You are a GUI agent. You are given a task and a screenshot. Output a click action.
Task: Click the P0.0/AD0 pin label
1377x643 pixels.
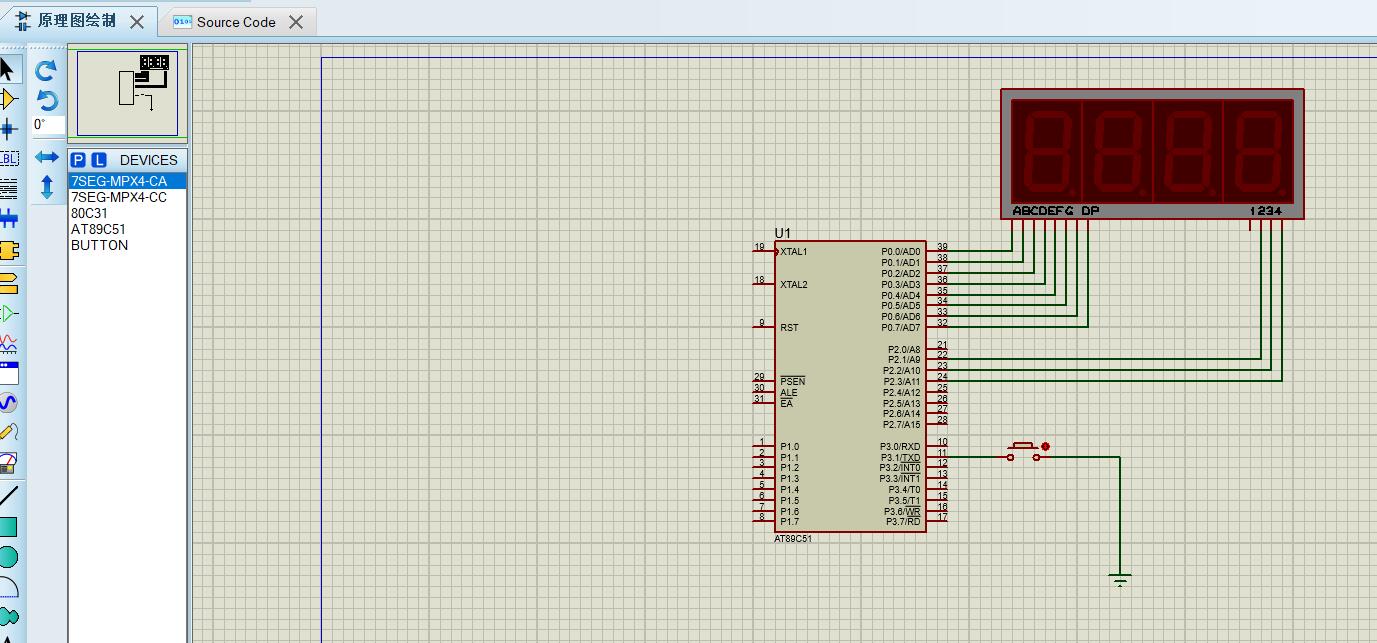click(900, 252)
